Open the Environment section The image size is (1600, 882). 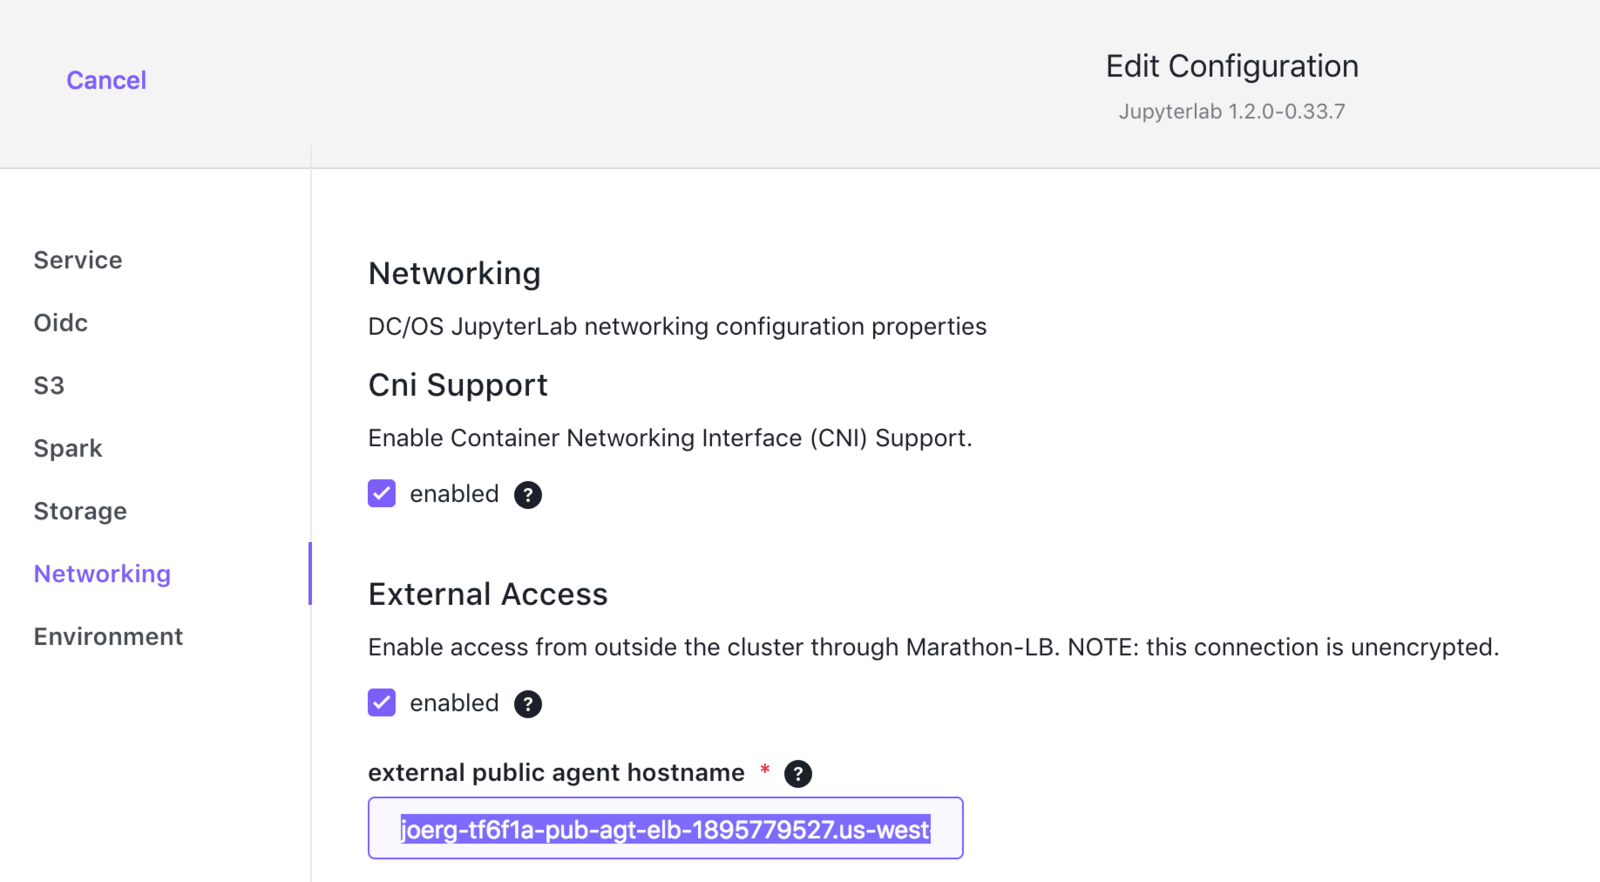(108, 637)
